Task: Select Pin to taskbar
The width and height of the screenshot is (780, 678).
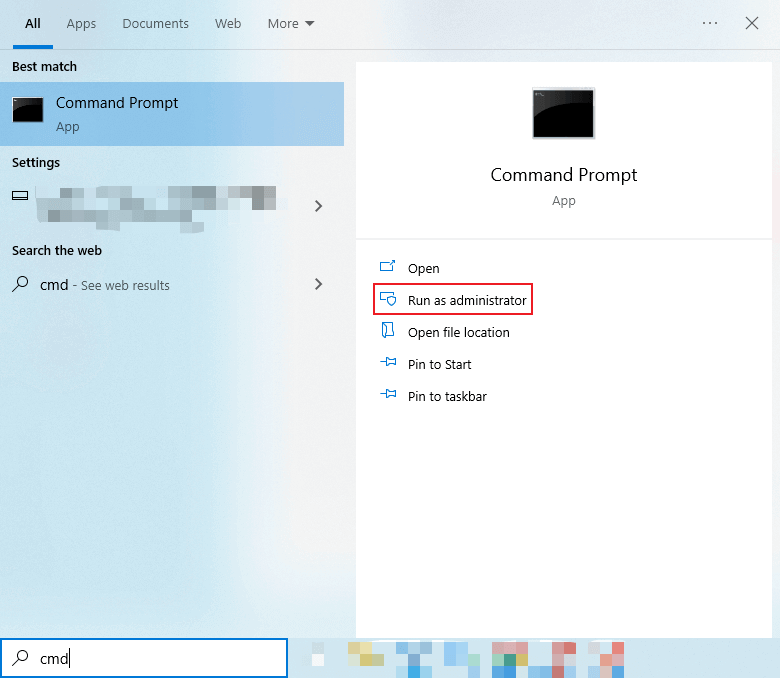Action: coord(447,396)
